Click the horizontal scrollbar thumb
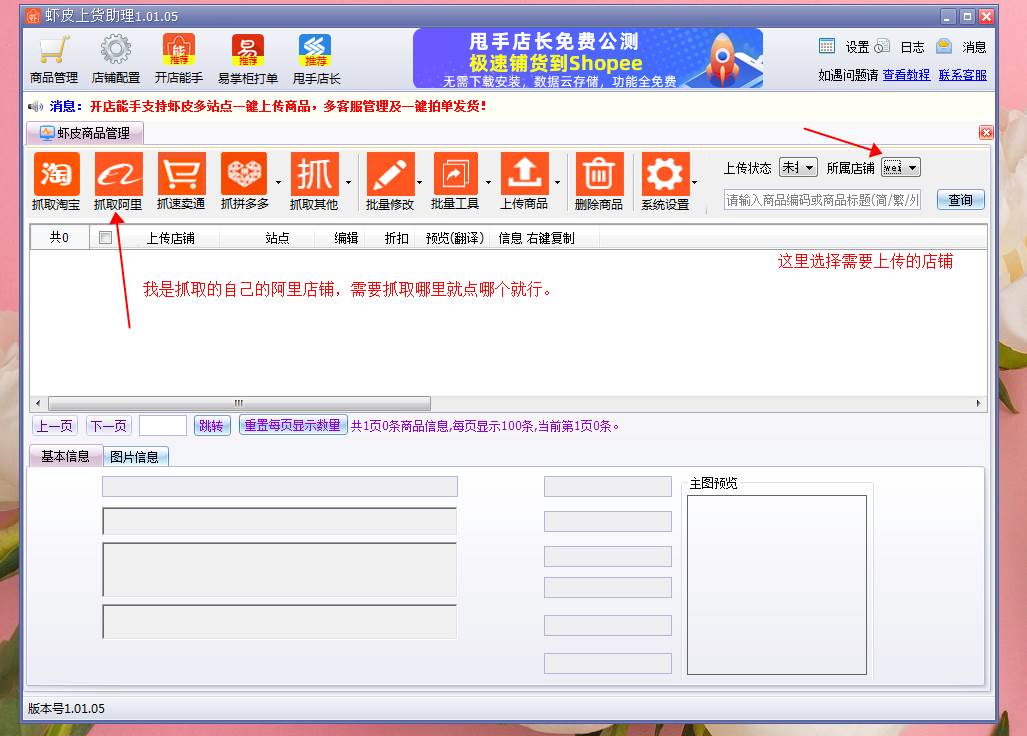The image size is (1027, 736). coord(239,403)
